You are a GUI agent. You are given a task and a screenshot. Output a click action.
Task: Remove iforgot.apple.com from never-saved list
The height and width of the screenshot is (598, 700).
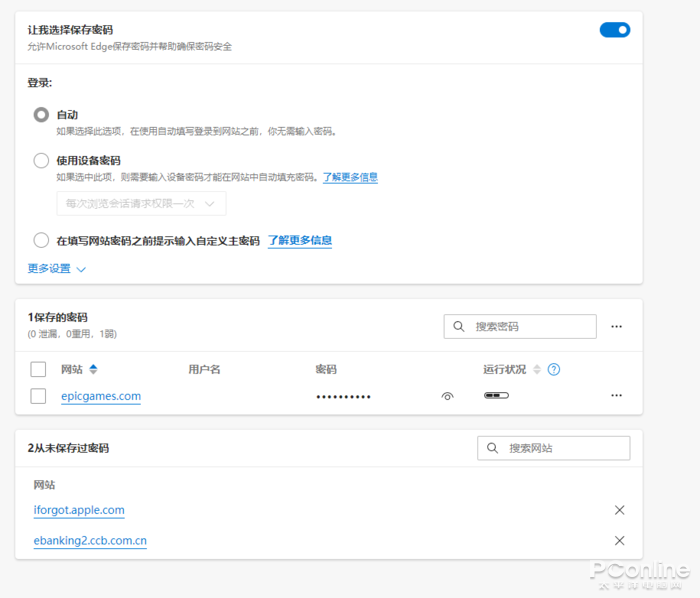click(x=619, y=510)
